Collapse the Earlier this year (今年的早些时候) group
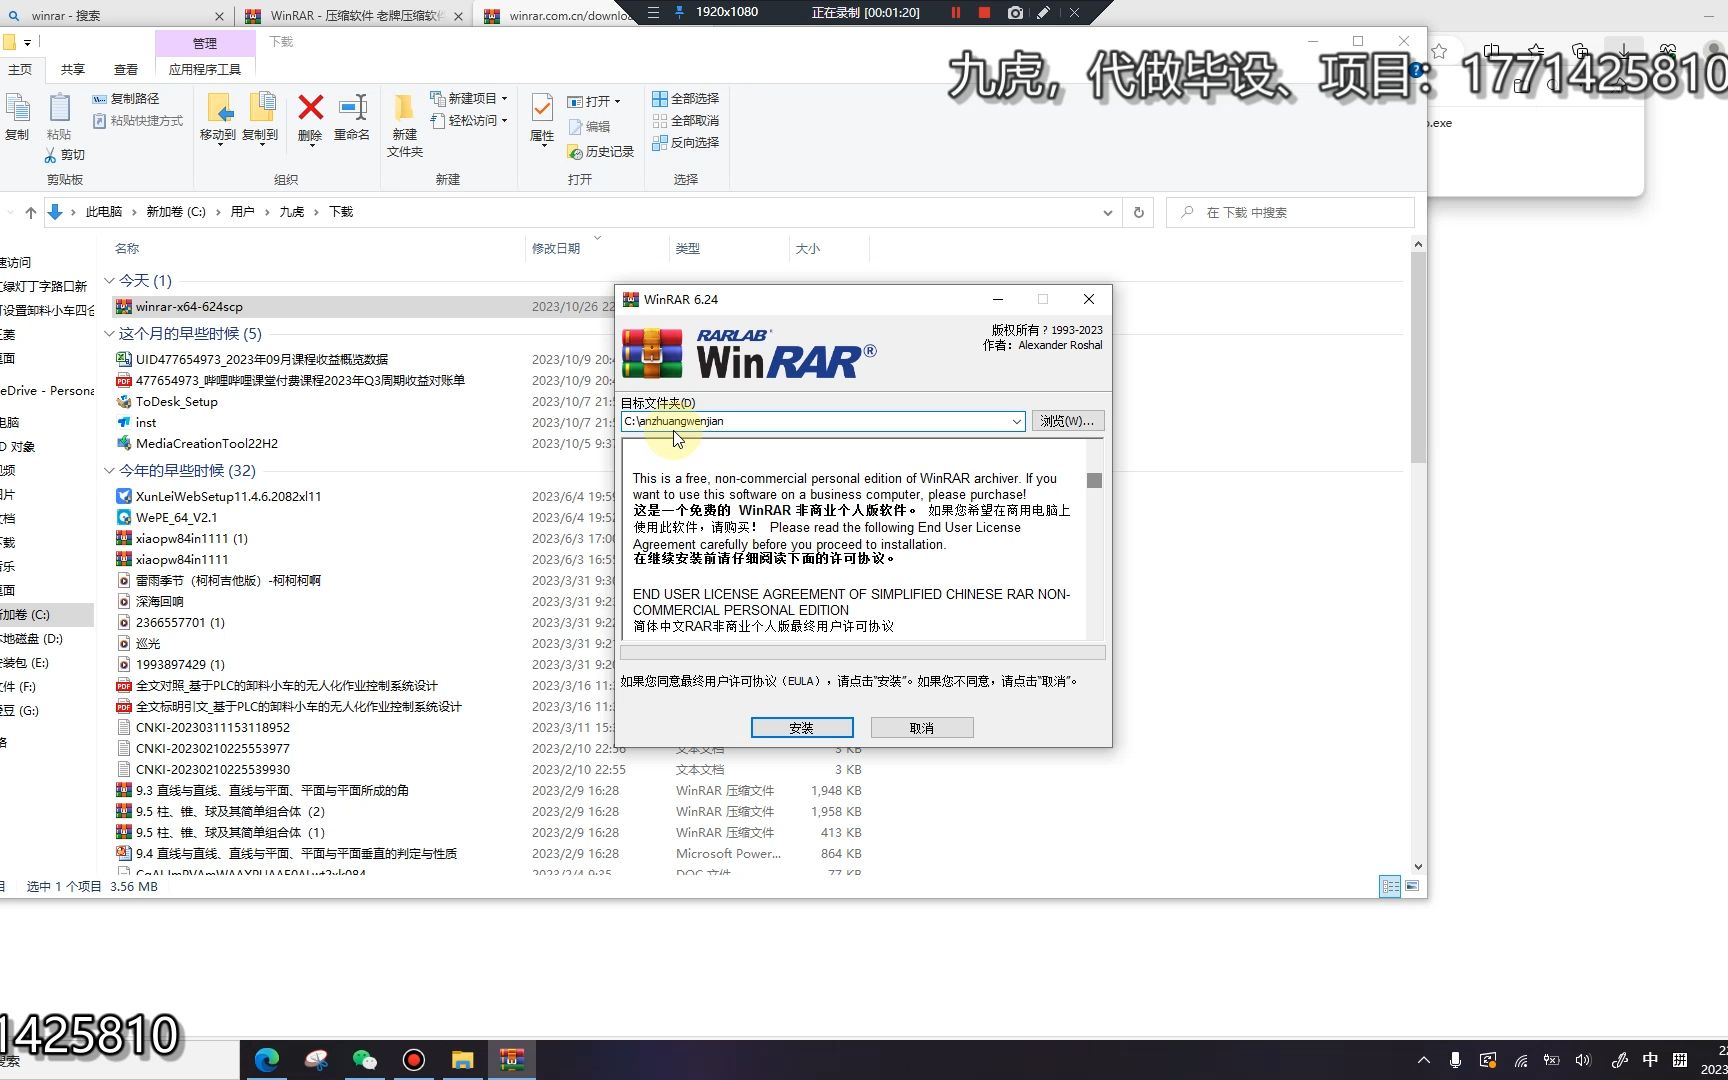This screenshot has width=1728, height=1080. pyautogui.click(x=109, y=471)
